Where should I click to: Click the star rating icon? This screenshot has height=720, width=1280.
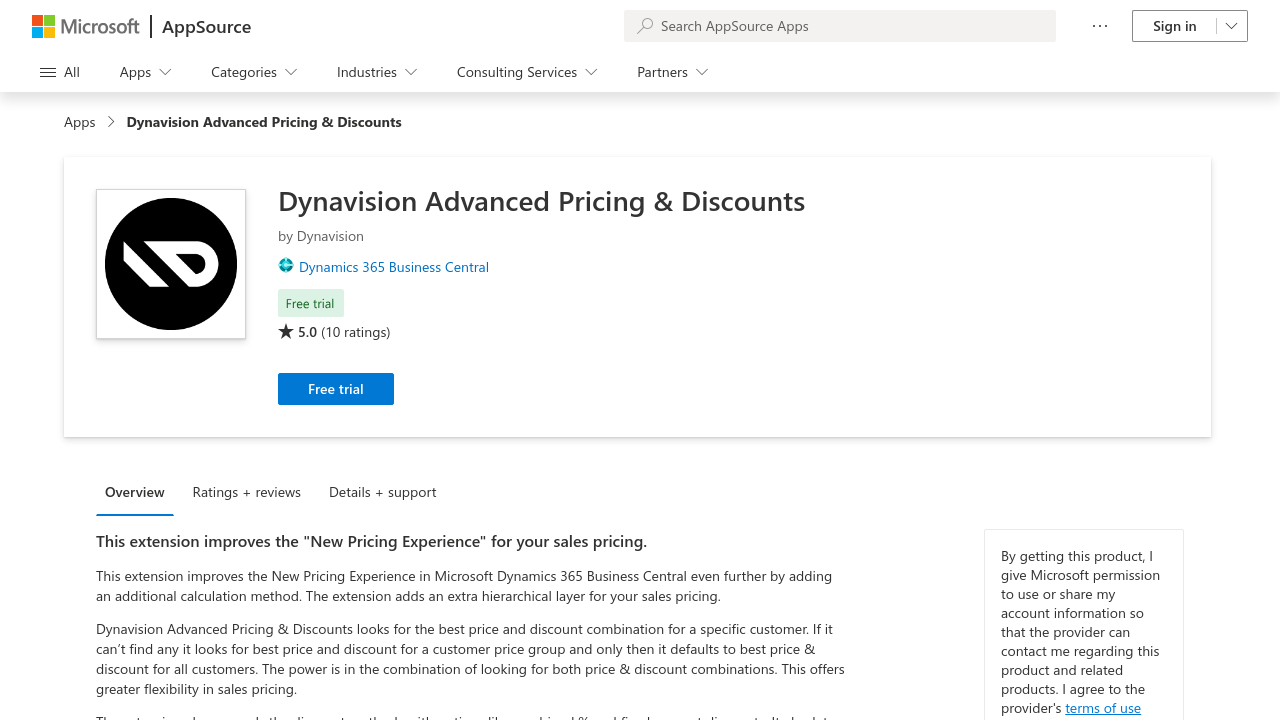point(286,331)
